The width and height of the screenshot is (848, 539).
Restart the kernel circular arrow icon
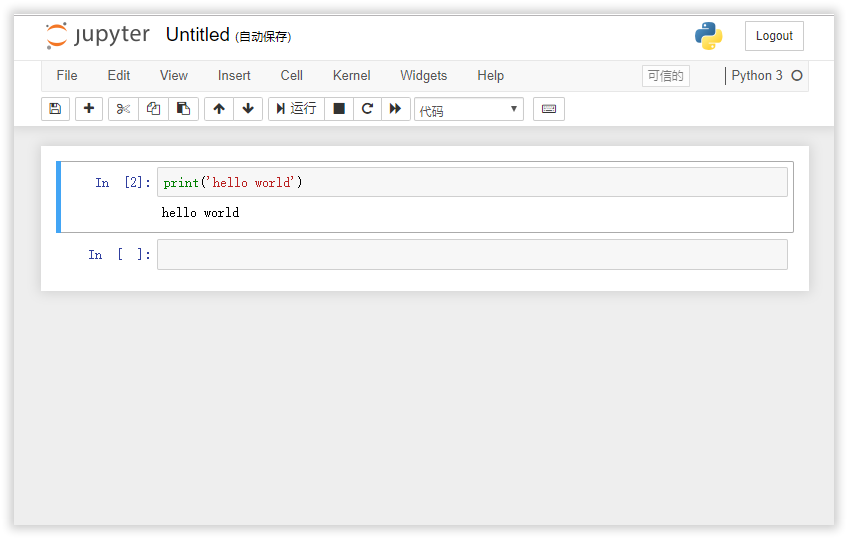point(367,109)
